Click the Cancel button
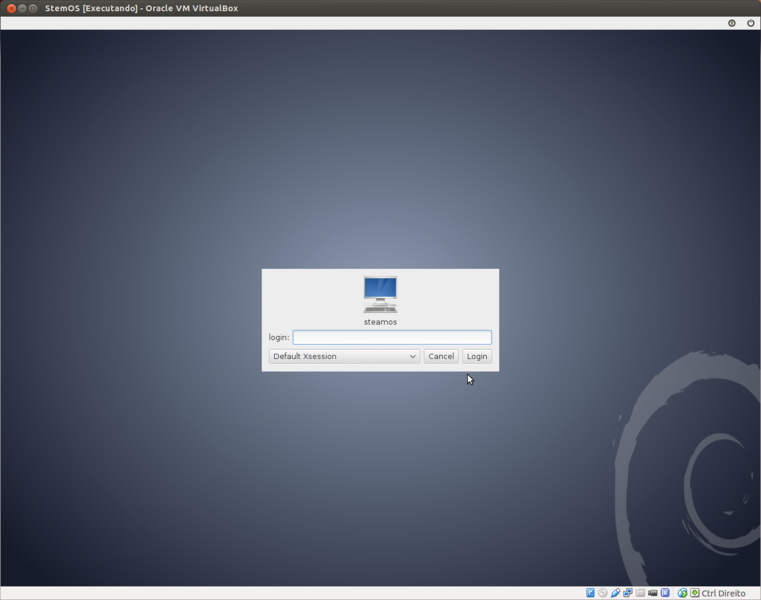 click(441, 356)
